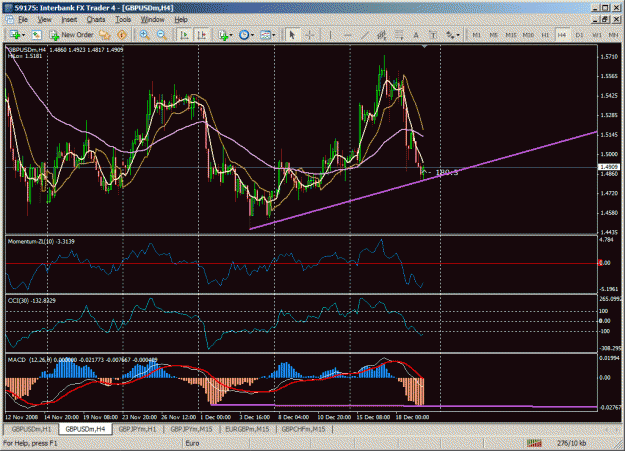
Task: Zoom out of the chart
Action: coord(161,35)
